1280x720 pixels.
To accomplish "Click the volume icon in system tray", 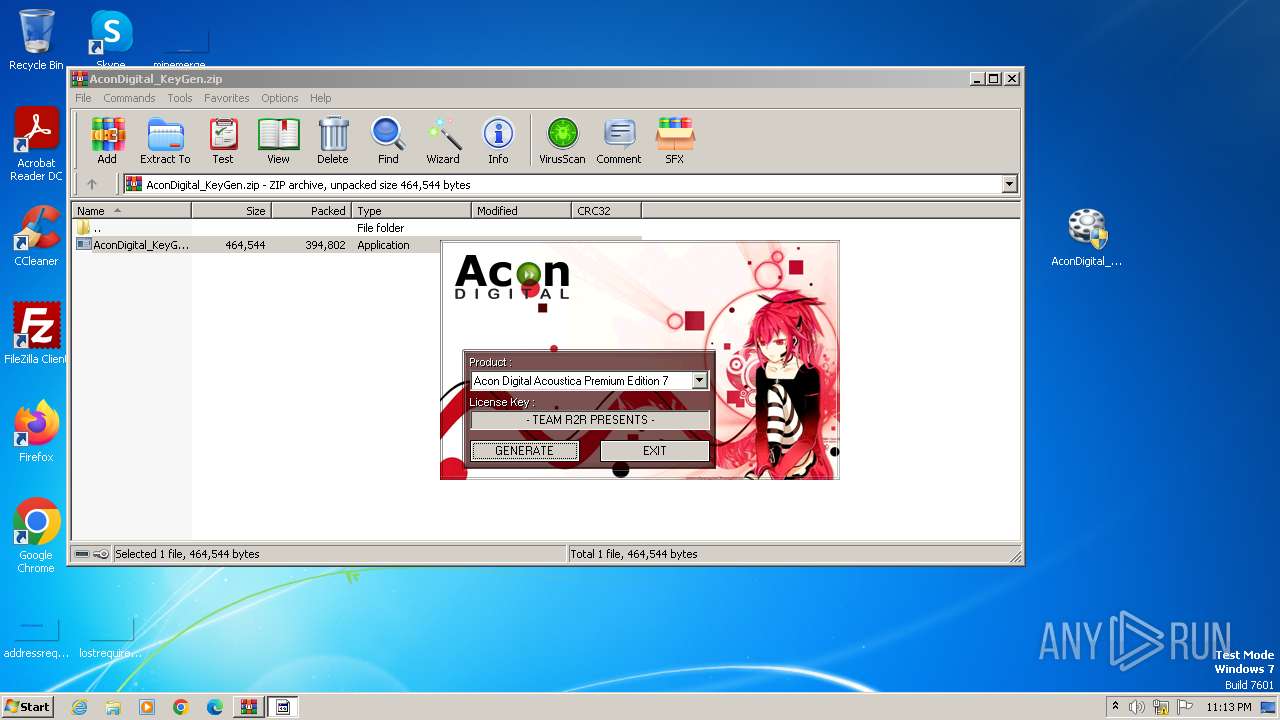I will pos(1137,707).
